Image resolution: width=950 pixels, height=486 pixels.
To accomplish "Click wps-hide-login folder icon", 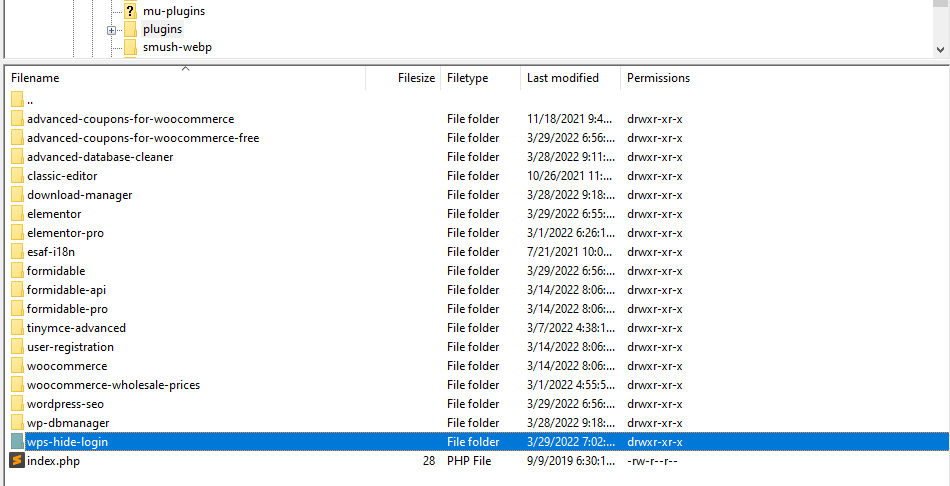I will point(17,442).
